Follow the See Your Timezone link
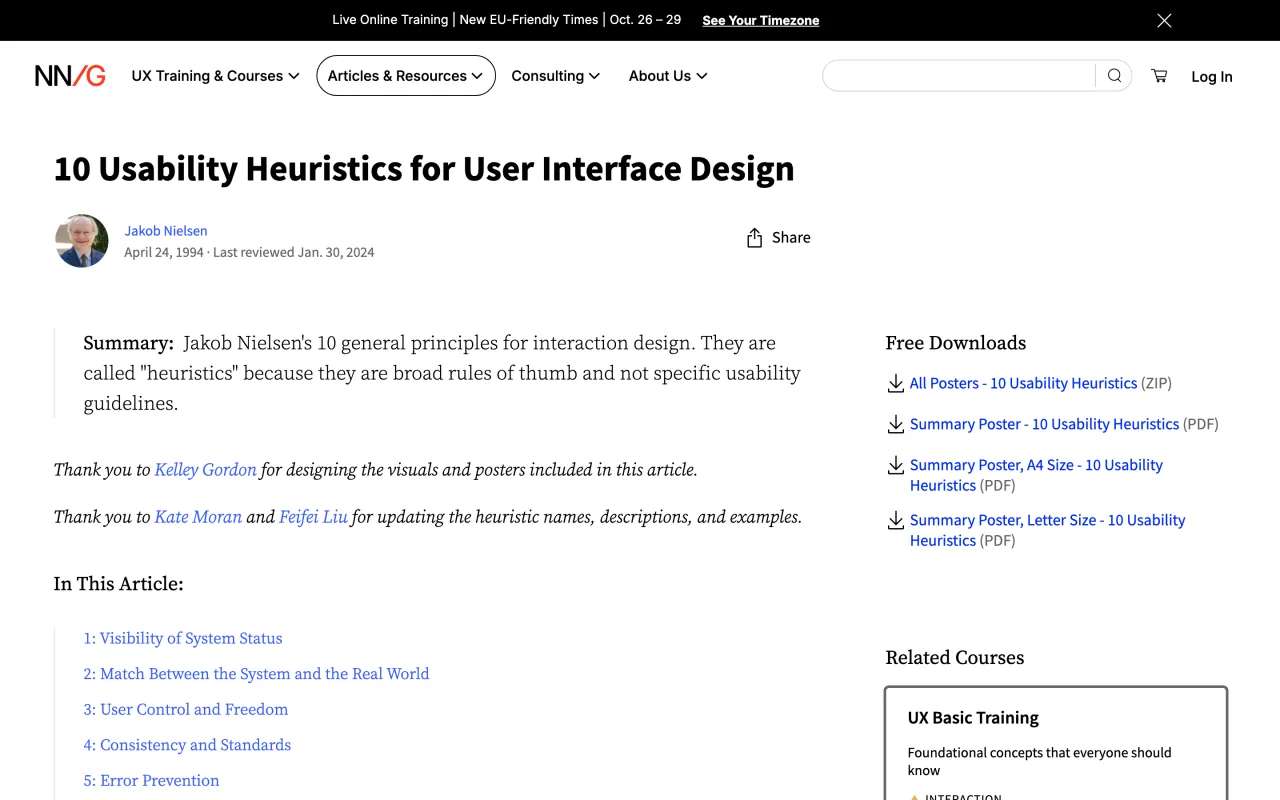The height and width of the screenshot is (800, 1280). 761,21
